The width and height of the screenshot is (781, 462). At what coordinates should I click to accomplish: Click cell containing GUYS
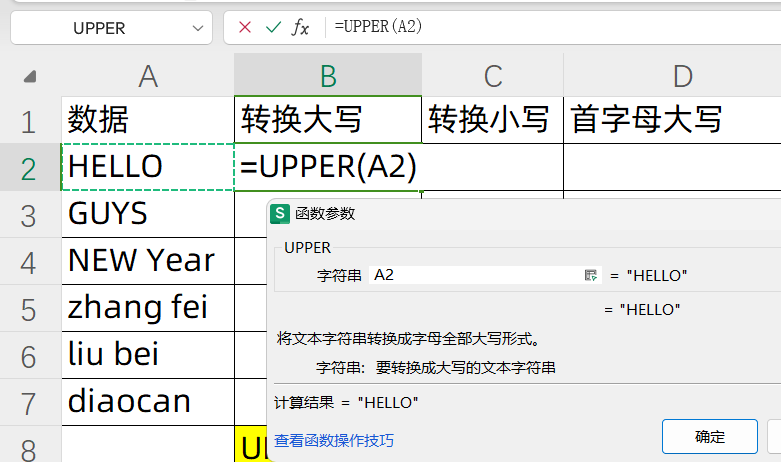tap(148, 214)
